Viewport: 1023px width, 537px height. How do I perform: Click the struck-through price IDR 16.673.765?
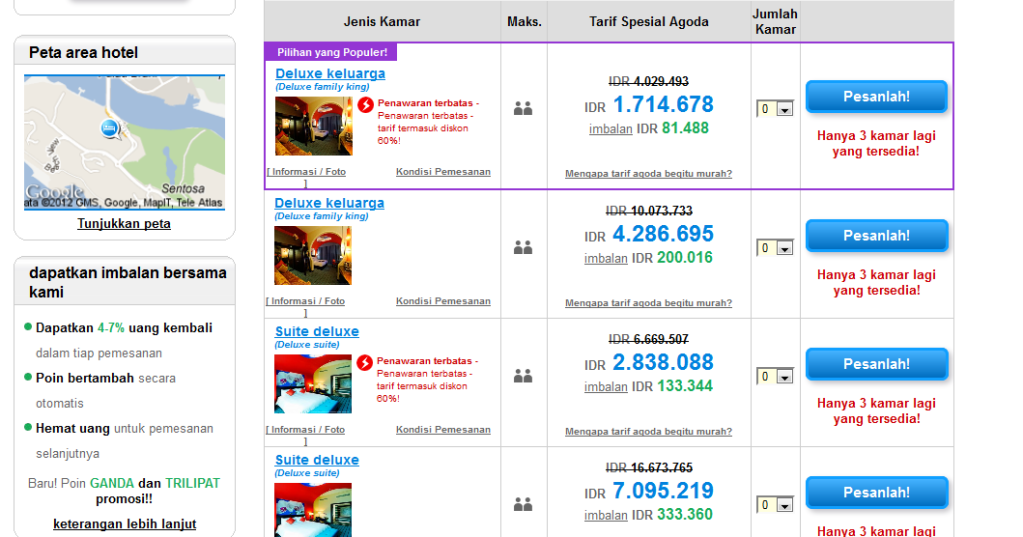[x=649, y=468]
